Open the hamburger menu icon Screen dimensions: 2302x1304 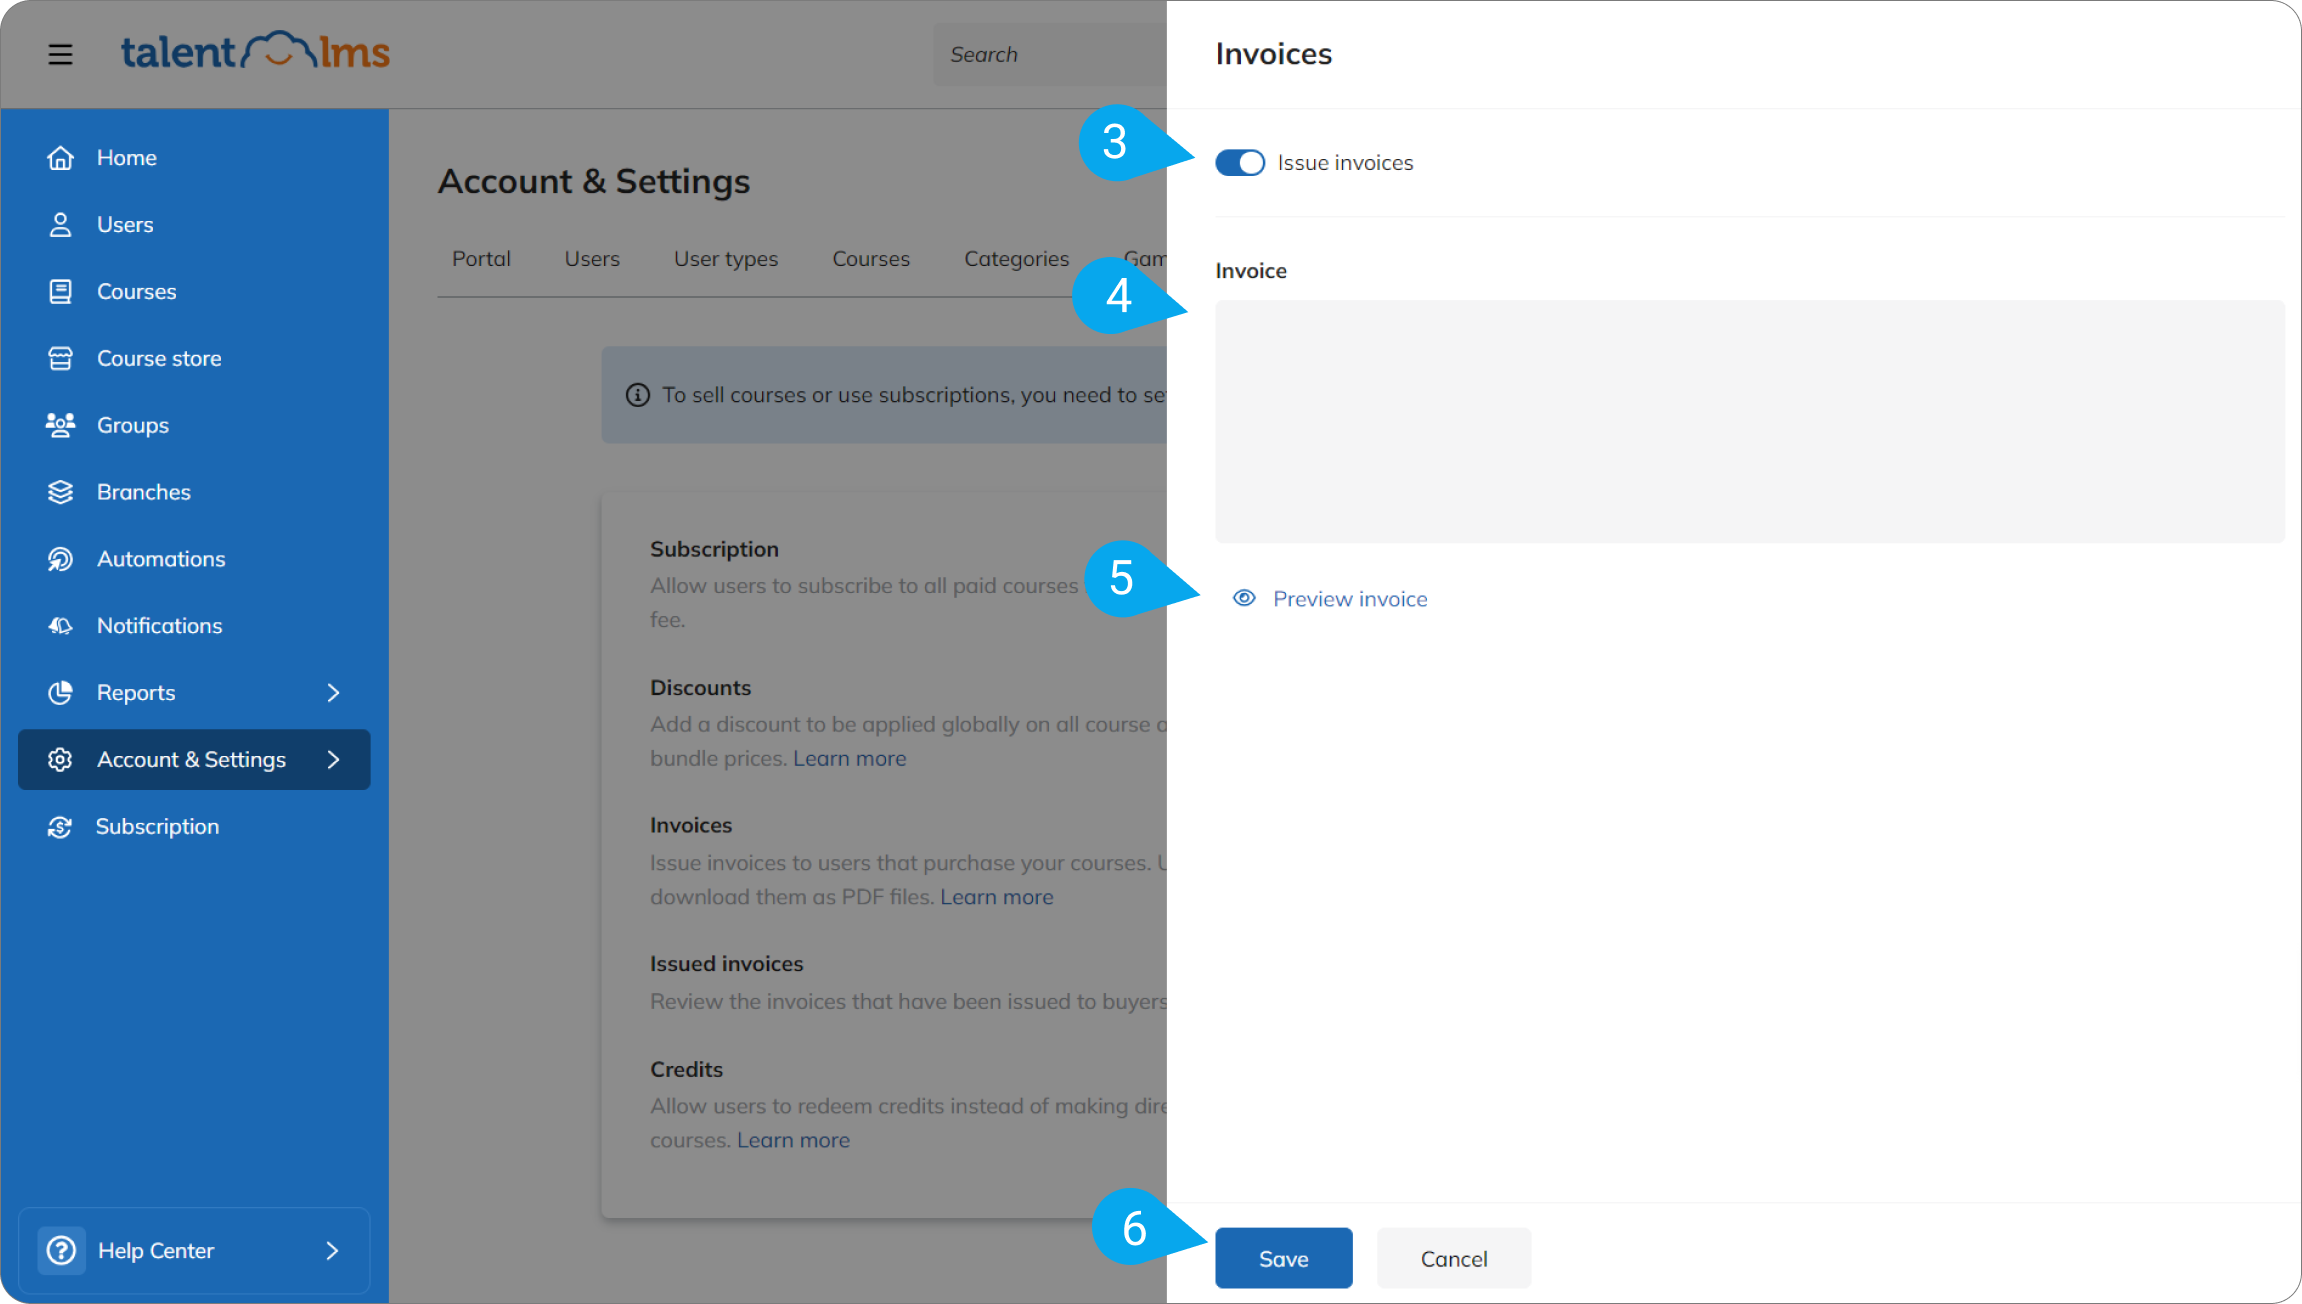60,54
